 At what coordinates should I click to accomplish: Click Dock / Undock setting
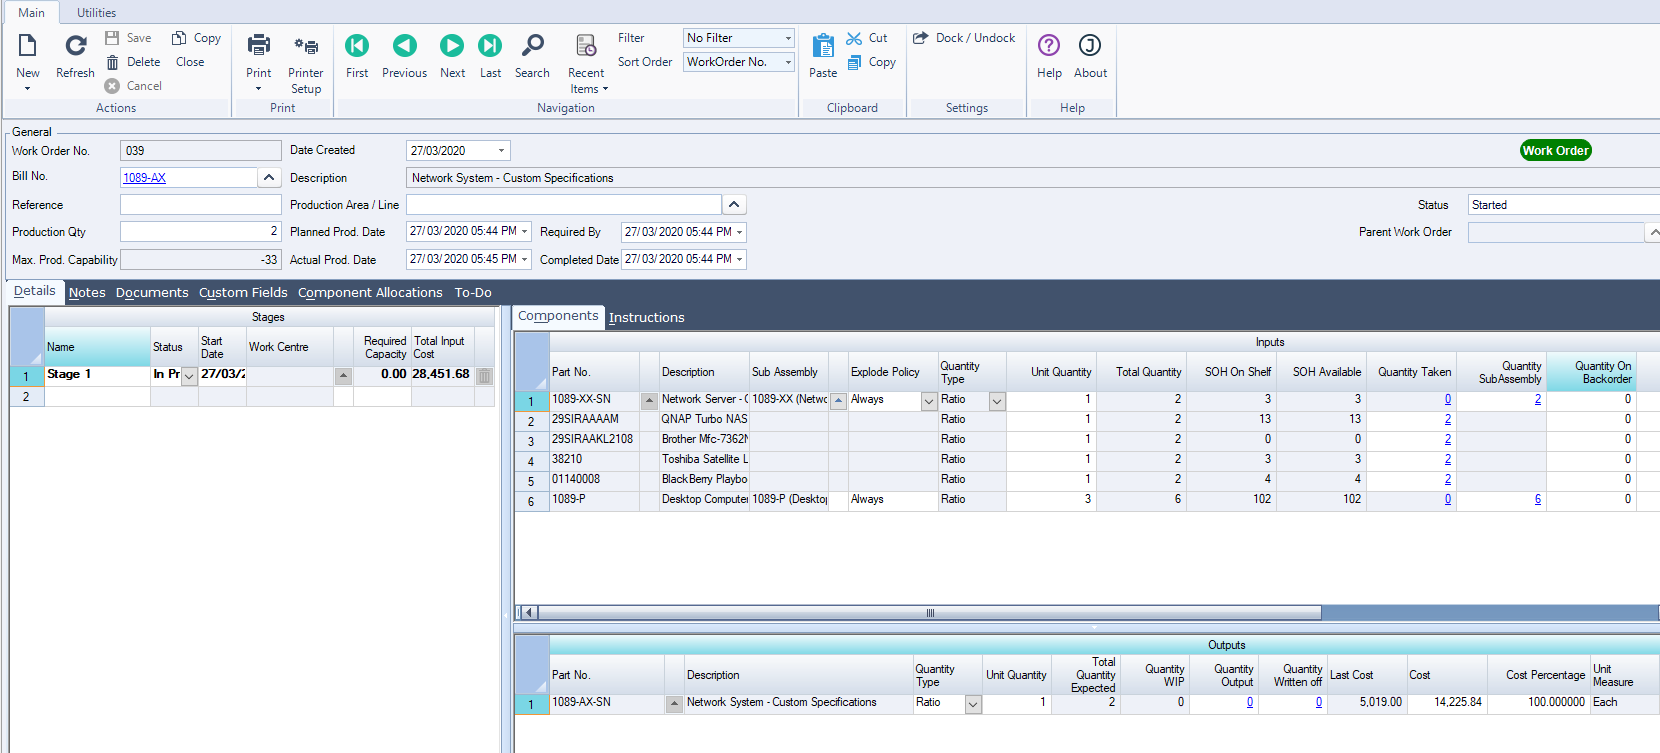[x=964, y=38]
